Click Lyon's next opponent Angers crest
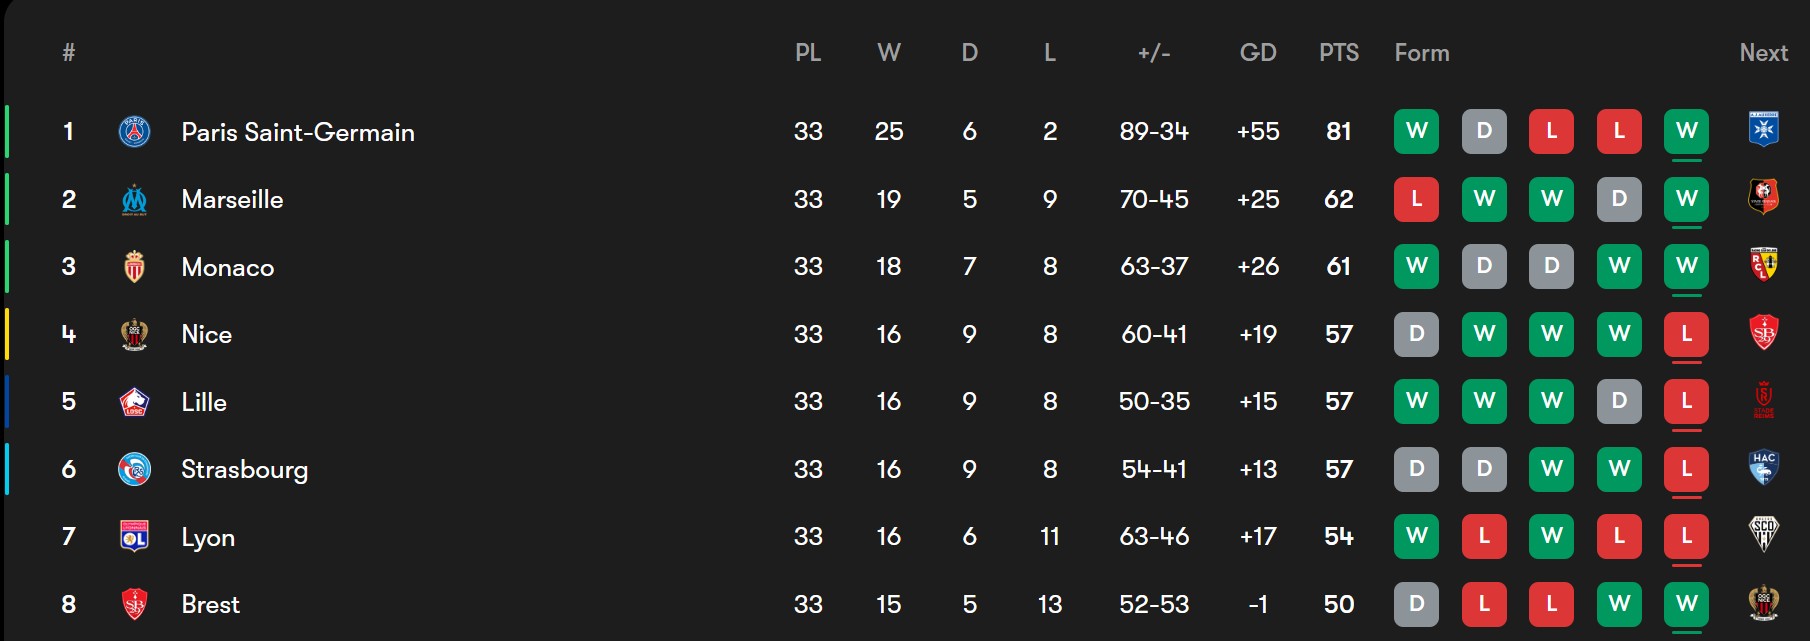Image resolution: width=1810 pixels, height=641 pixels. (x=1763, y=535)
